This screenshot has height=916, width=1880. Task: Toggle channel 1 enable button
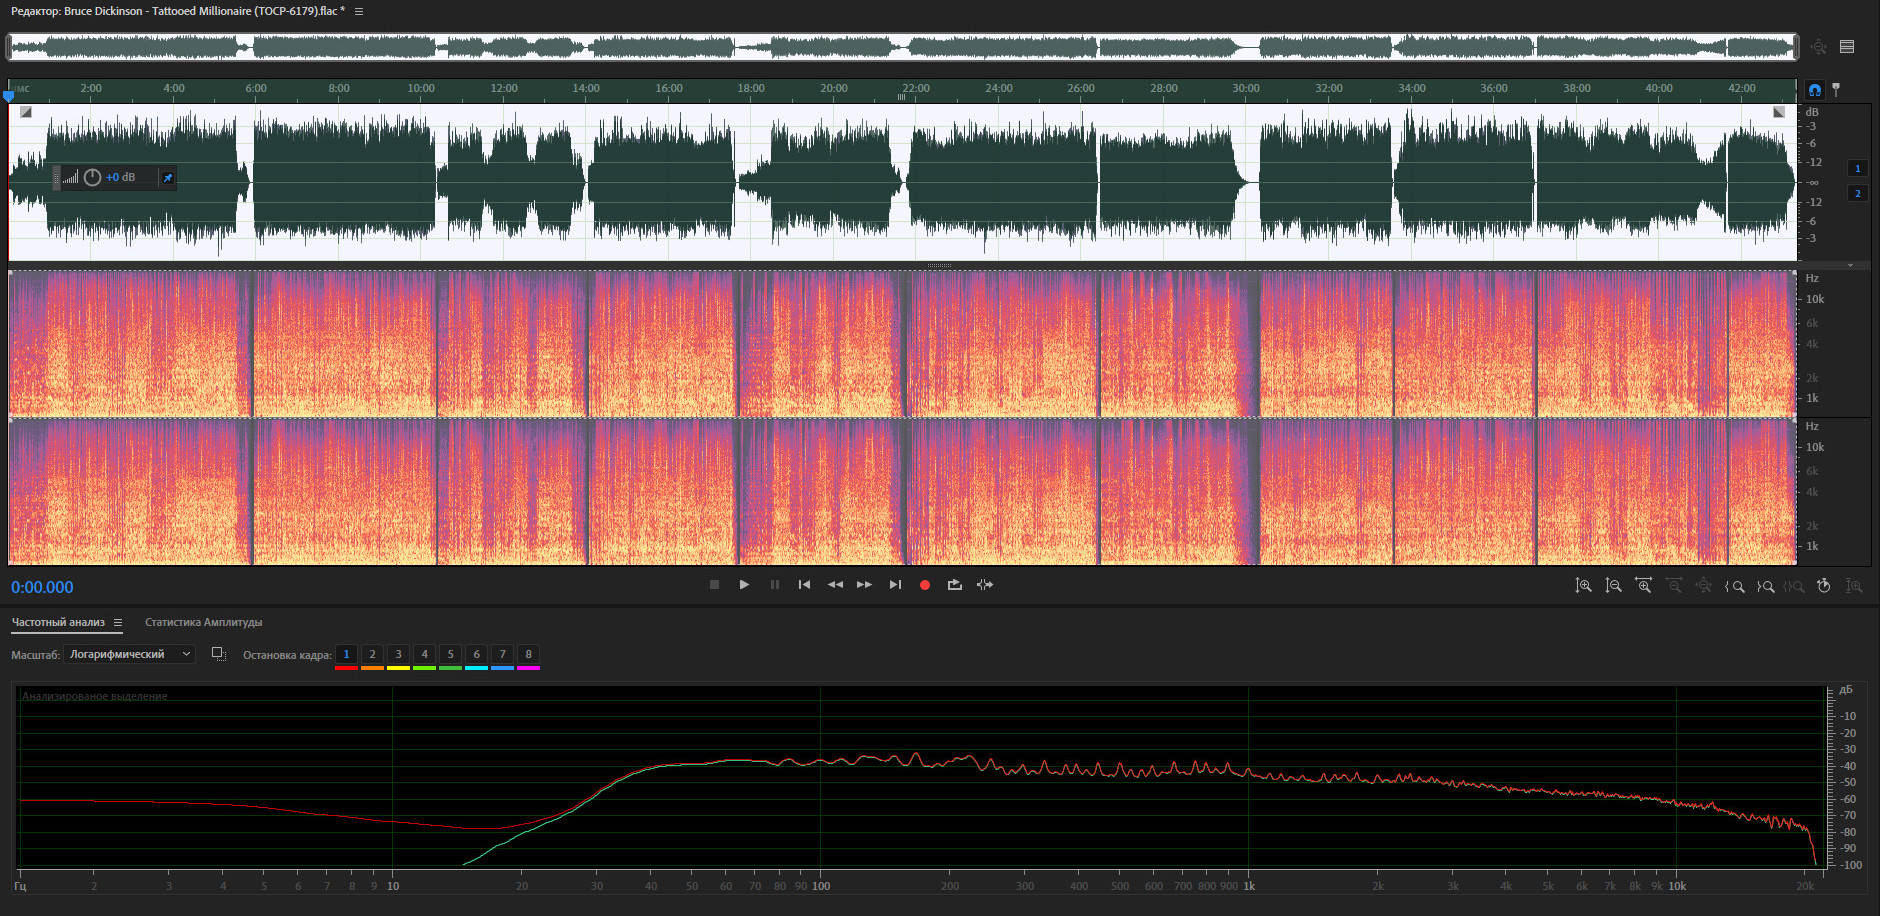(x=1857, y=168)
